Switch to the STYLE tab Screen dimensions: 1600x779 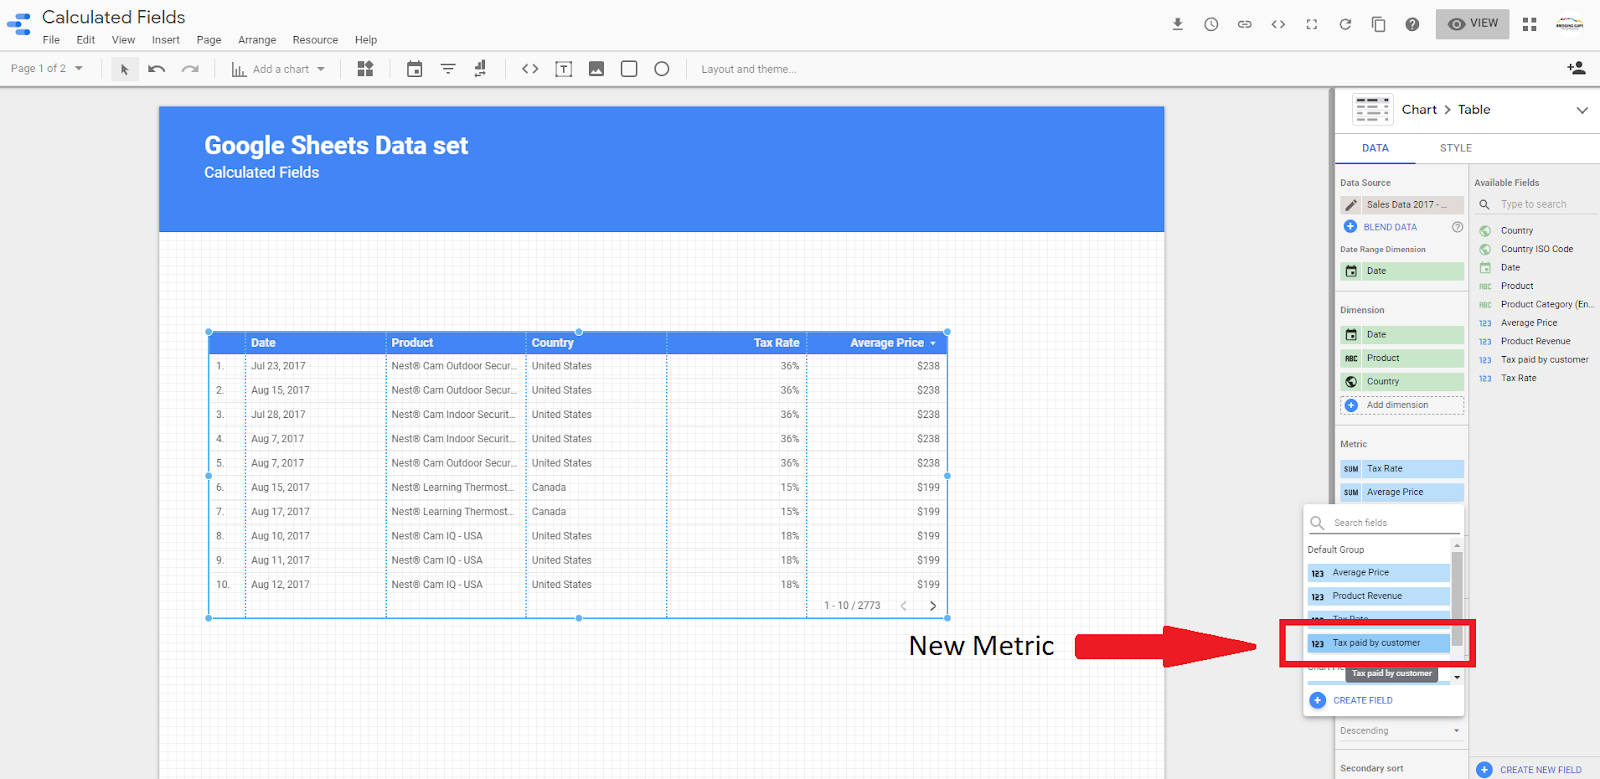tap(1456, 148)
